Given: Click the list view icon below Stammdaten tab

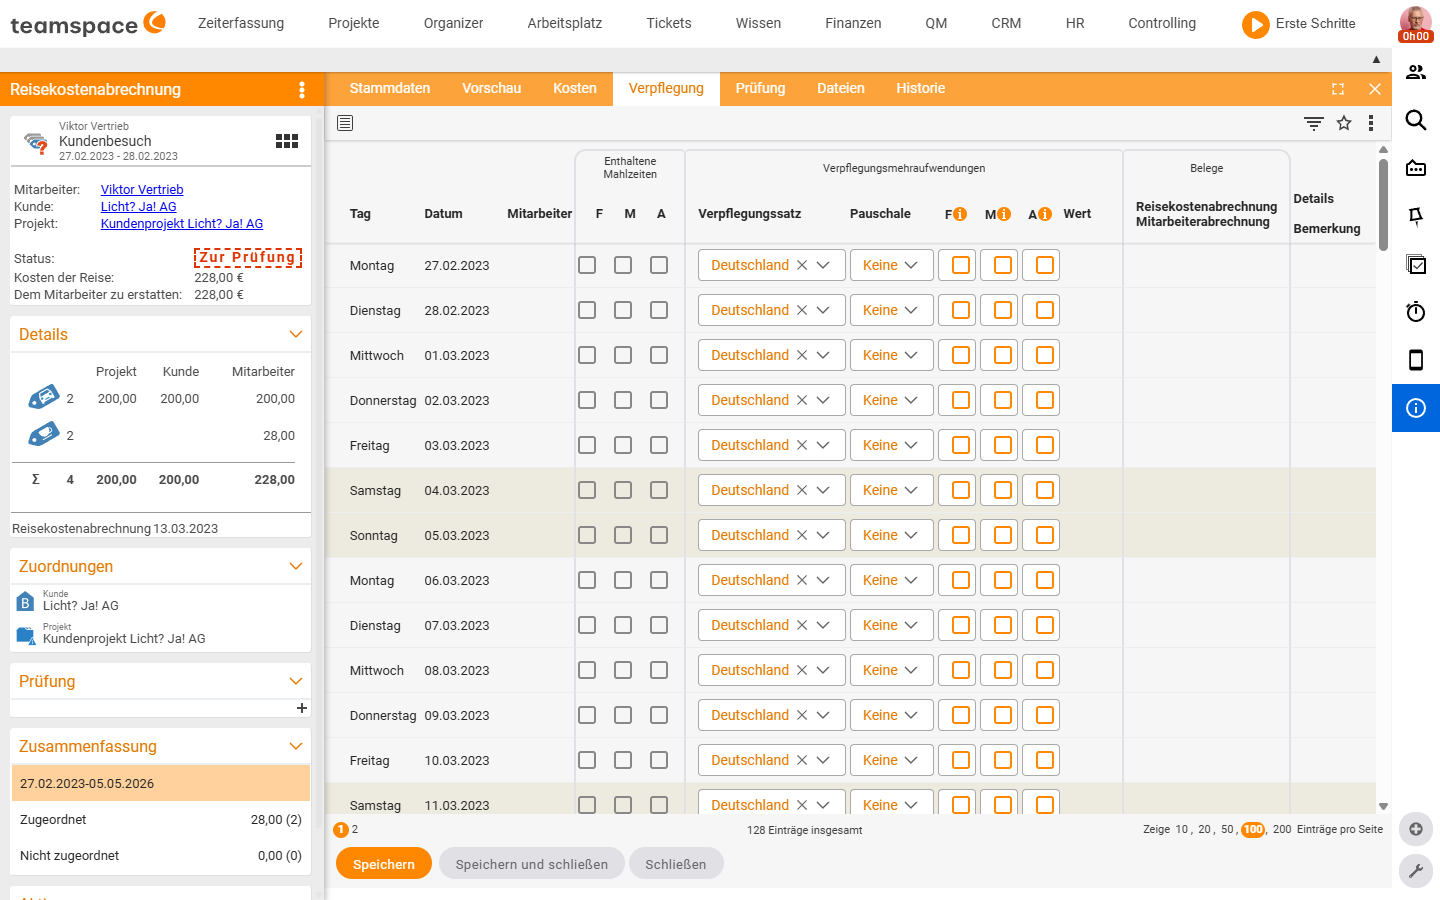Looking at the screenshot, I should click(345, 123).
